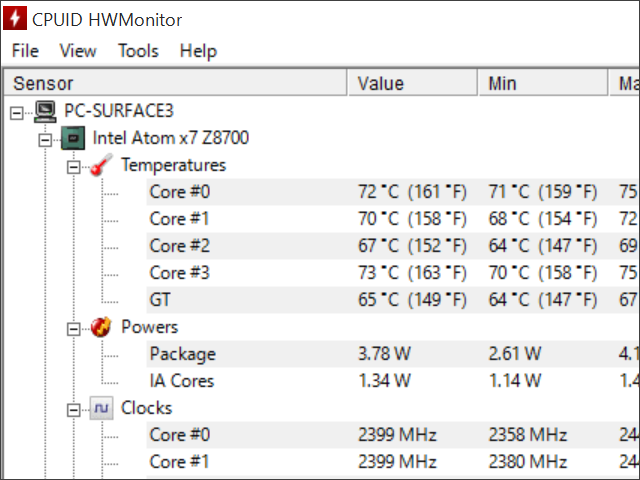Click the Intel Atom processor chip icon
The height and width of the screenshot is (480, 640).
click(73, 138)
